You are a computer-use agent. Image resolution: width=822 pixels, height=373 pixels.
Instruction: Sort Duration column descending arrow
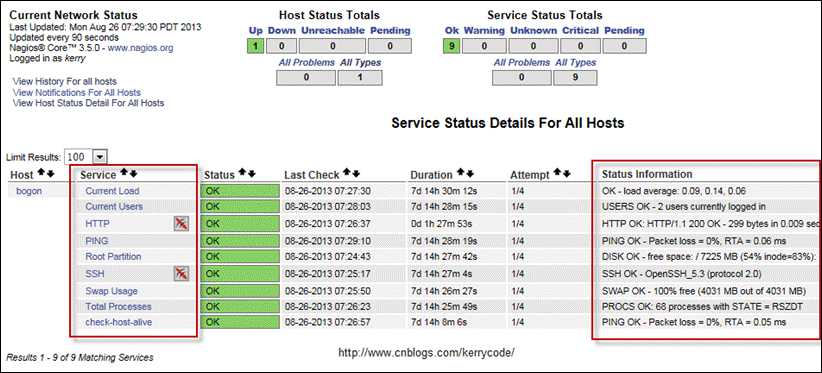coord(470,173)
